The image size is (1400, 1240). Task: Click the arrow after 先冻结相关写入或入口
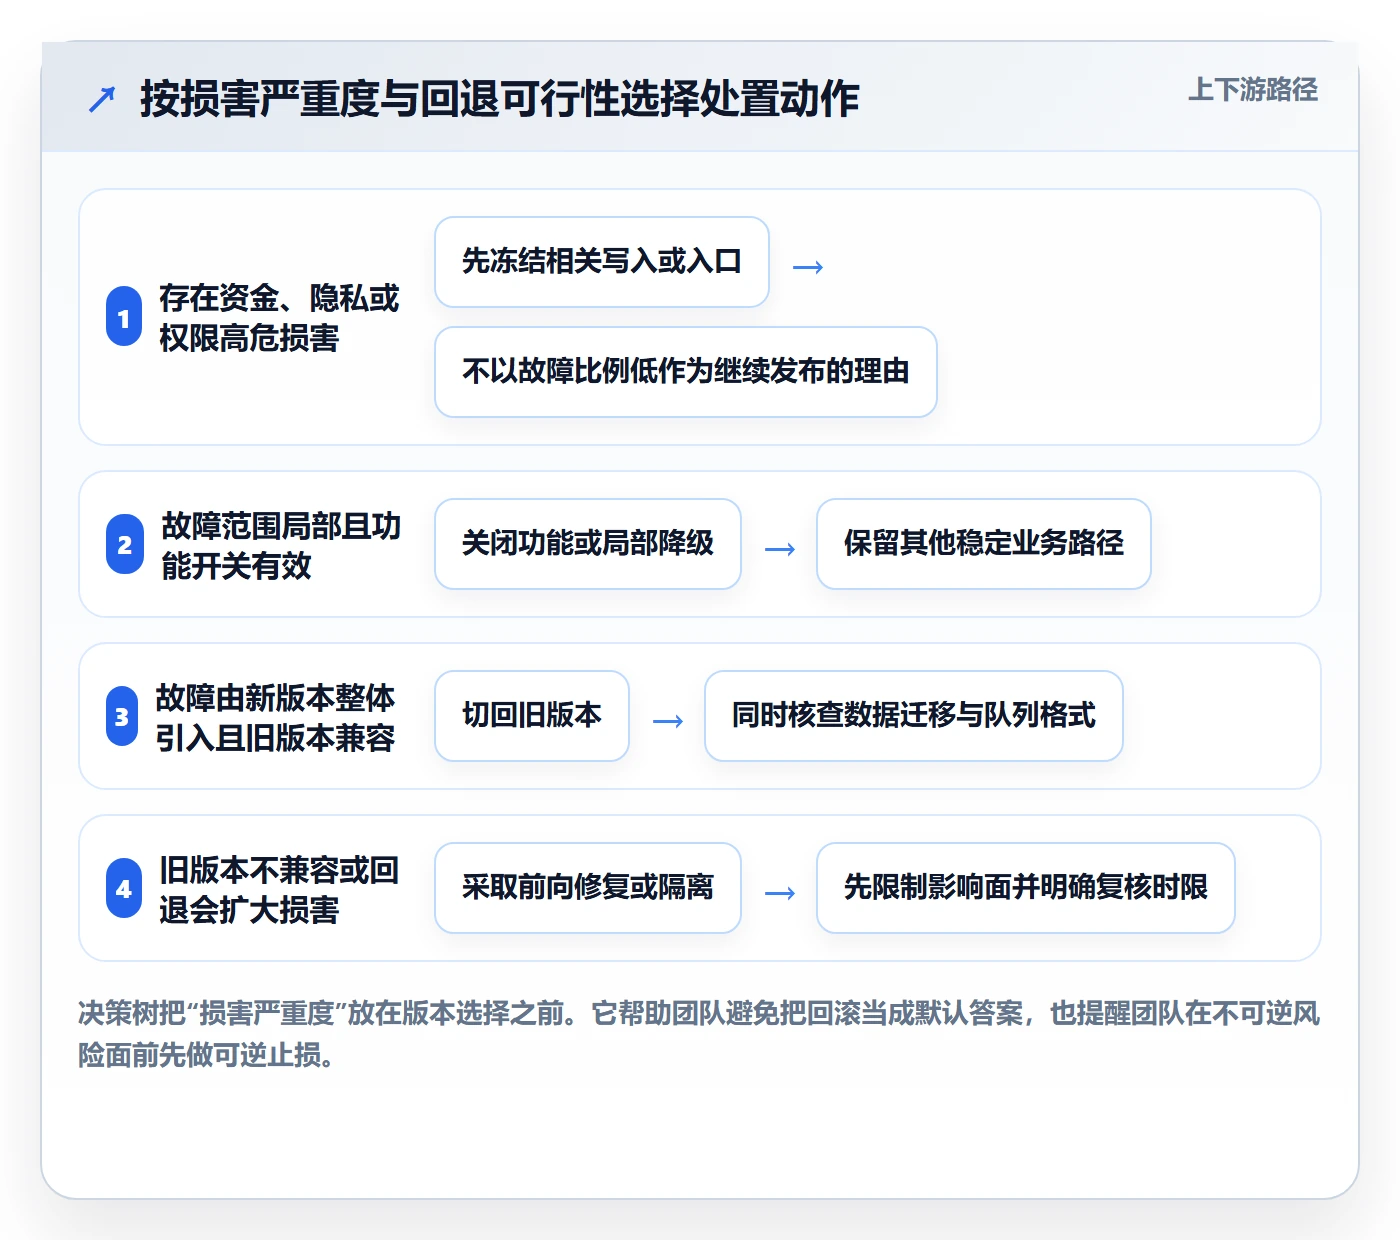pyautogui.click(x=808, y=267)
